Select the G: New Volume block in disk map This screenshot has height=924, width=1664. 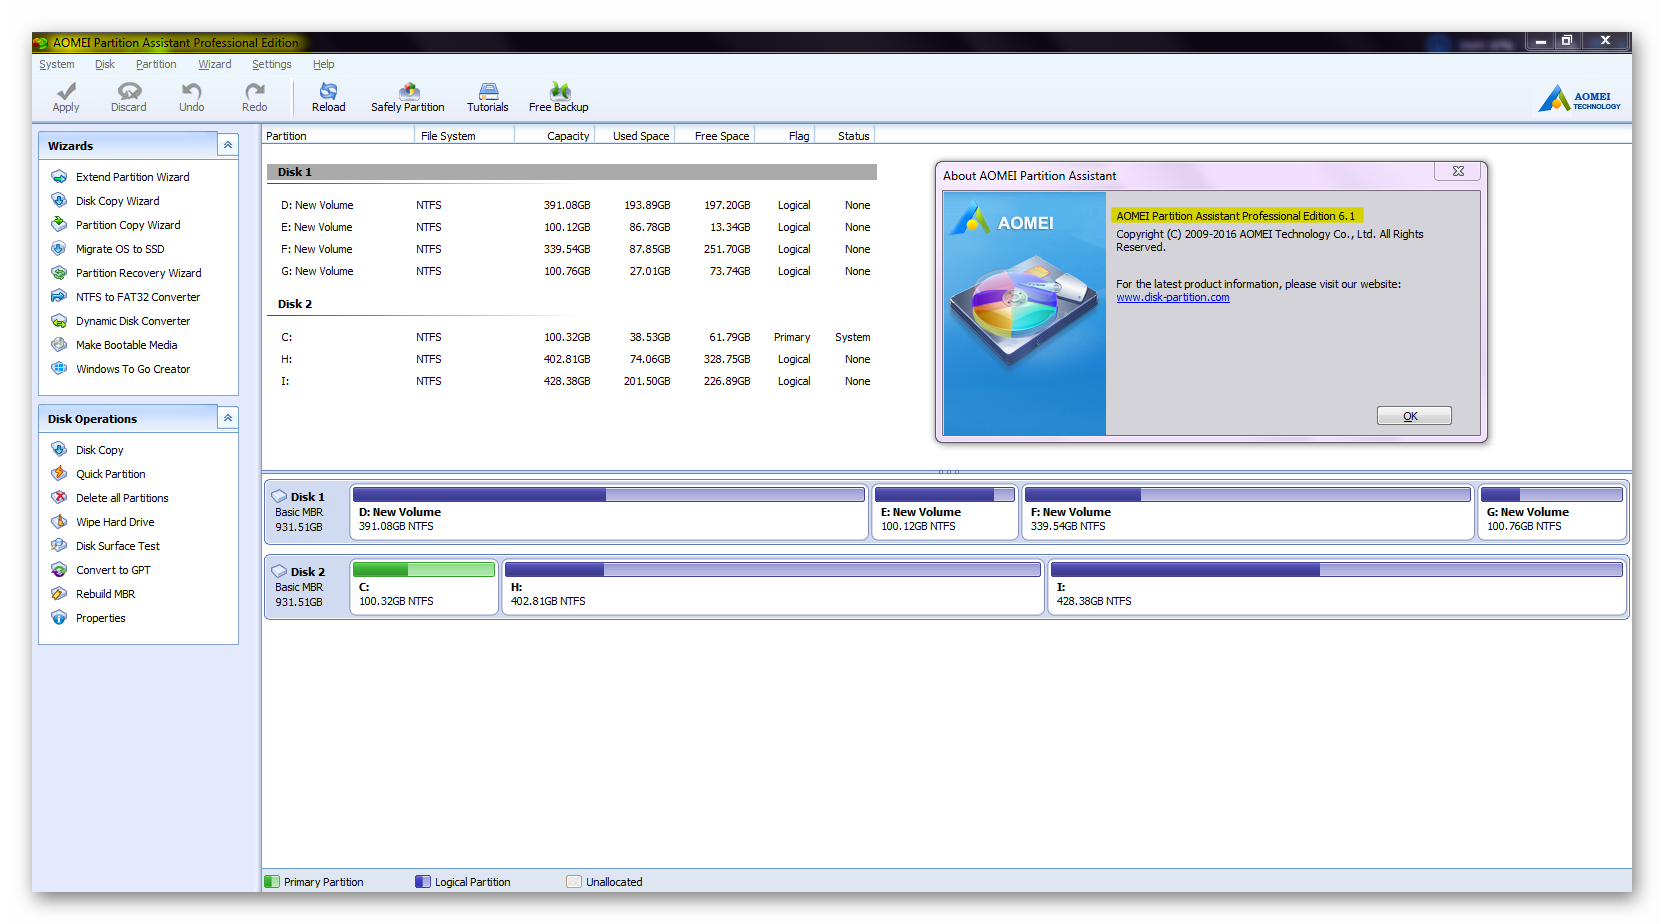(x=1552, y=512)
